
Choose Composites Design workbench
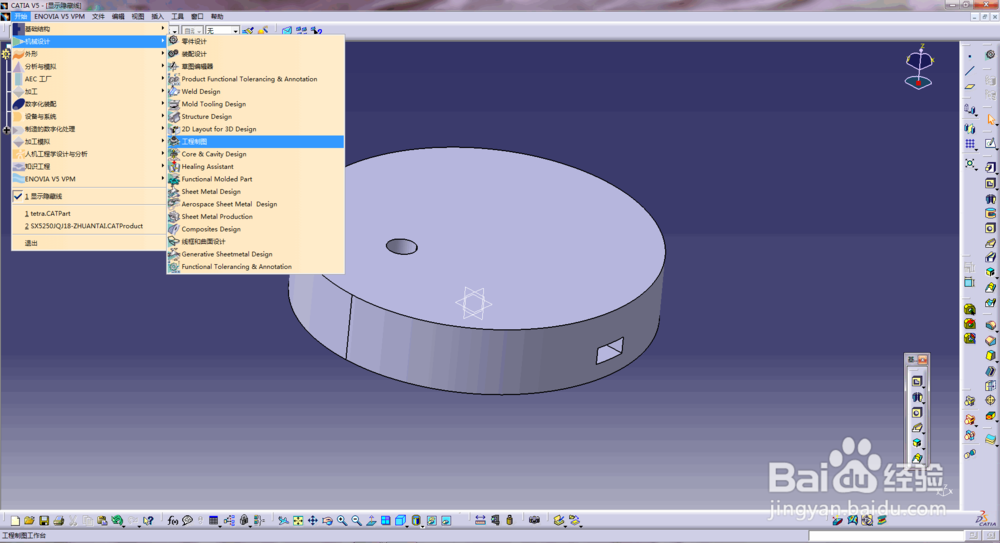click(x=256, y=229)
